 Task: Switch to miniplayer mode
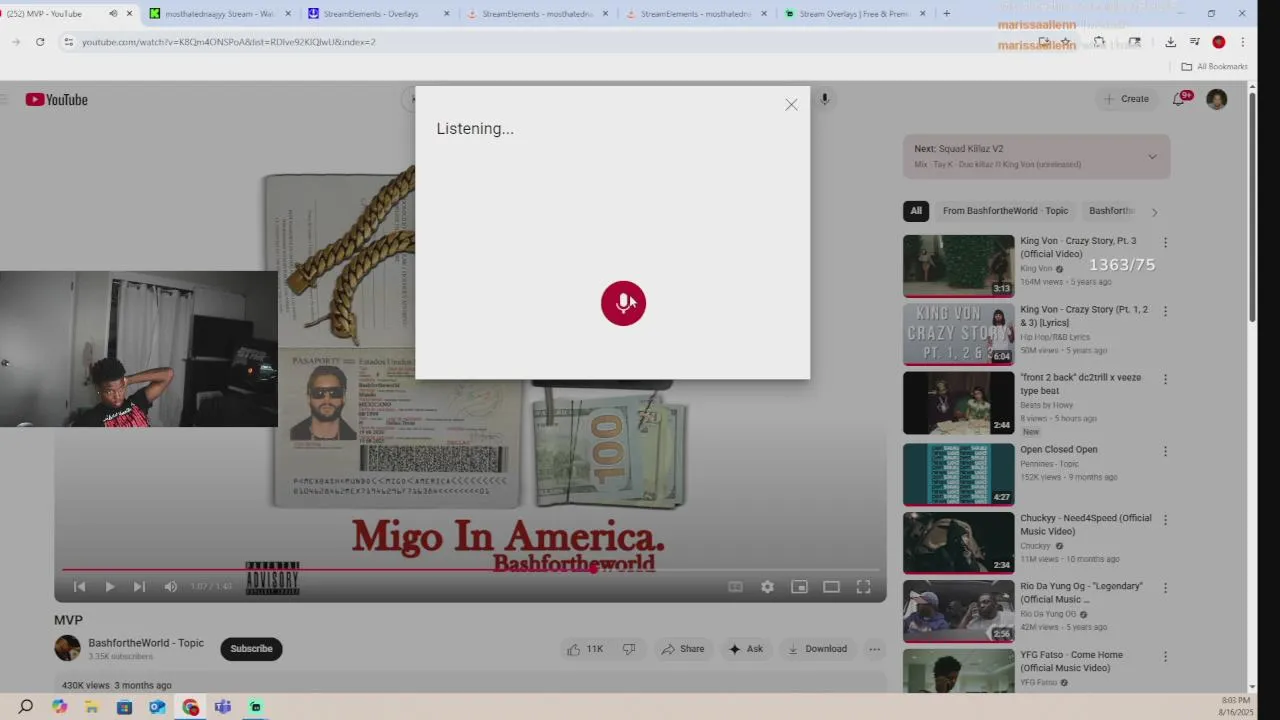pyautogui.click(x=799, y=587)
